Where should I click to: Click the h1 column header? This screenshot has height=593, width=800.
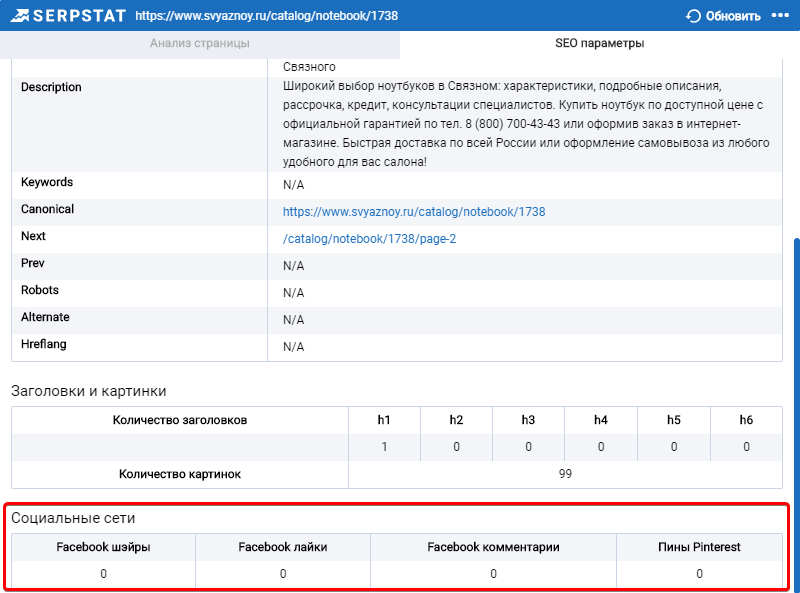click(x=384, y=421)
